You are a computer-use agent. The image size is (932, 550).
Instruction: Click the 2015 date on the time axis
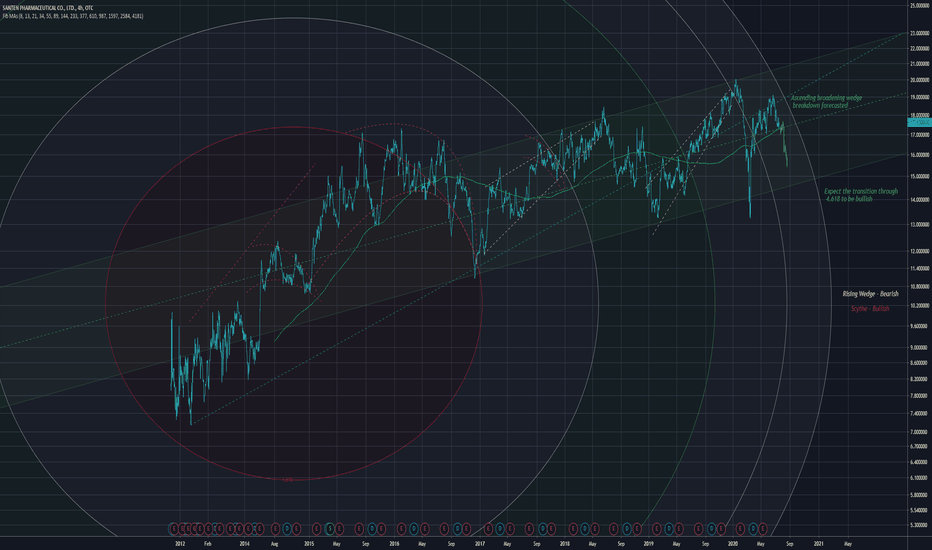[309, 543]
